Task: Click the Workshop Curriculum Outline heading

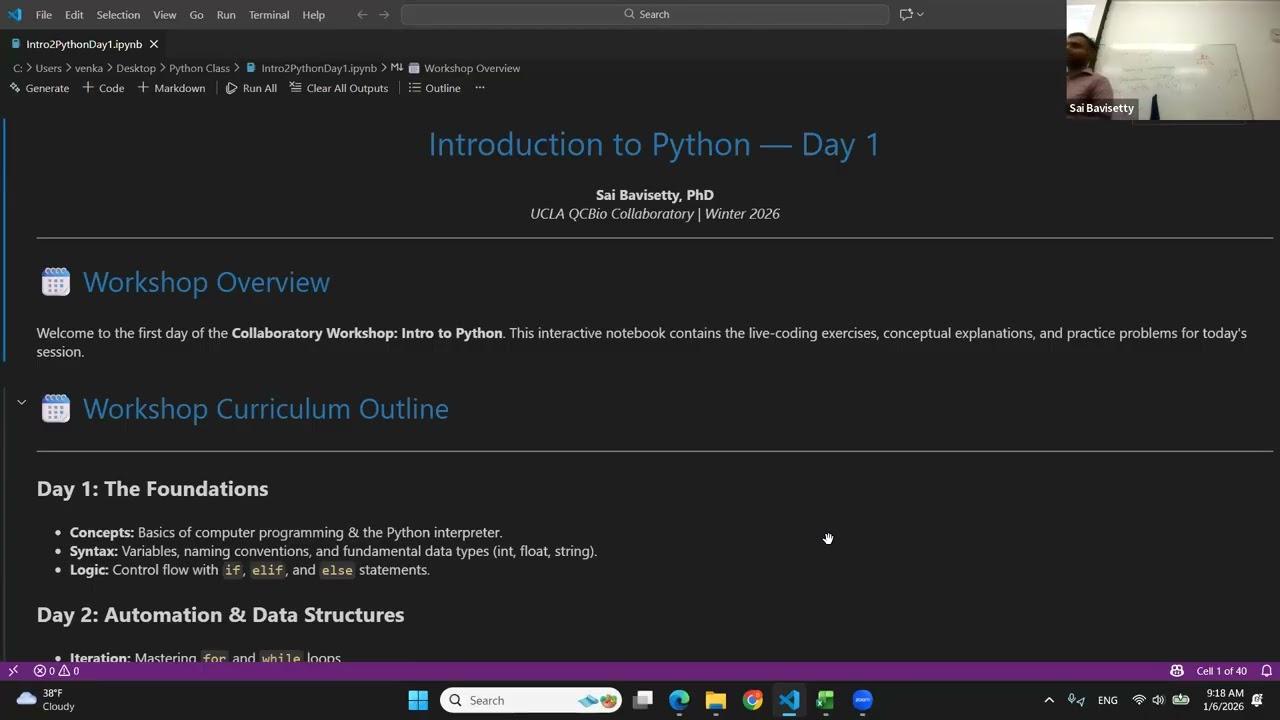Action: [x=265, y=408]
